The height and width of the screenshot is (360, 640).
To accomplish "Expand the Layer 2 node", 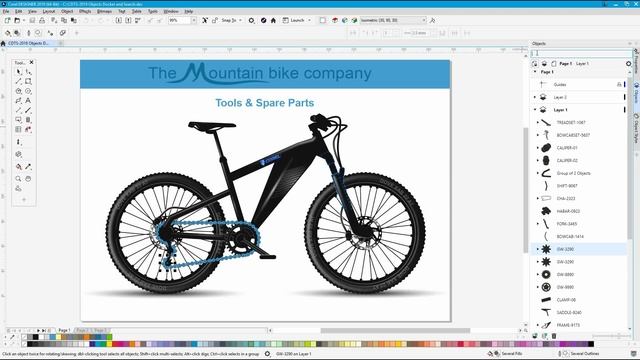I will [535, 97].
